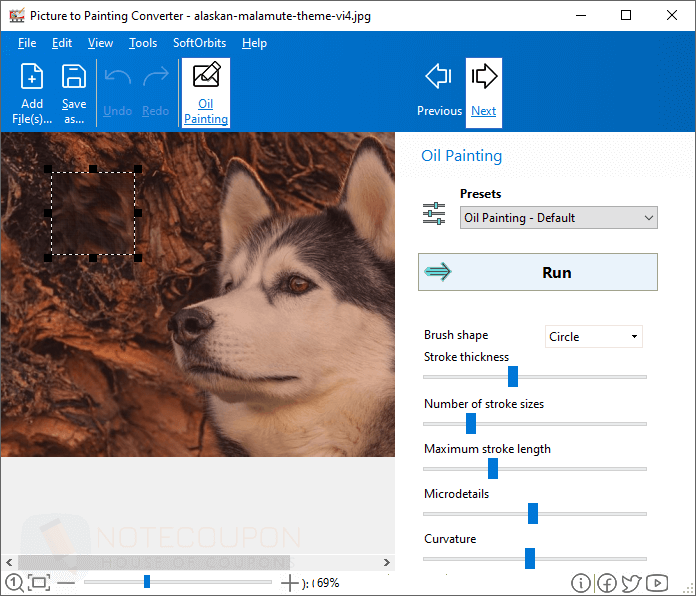Click the fit to window icon
The height and width of the screenshot is (596, 696).
[39, 583]
